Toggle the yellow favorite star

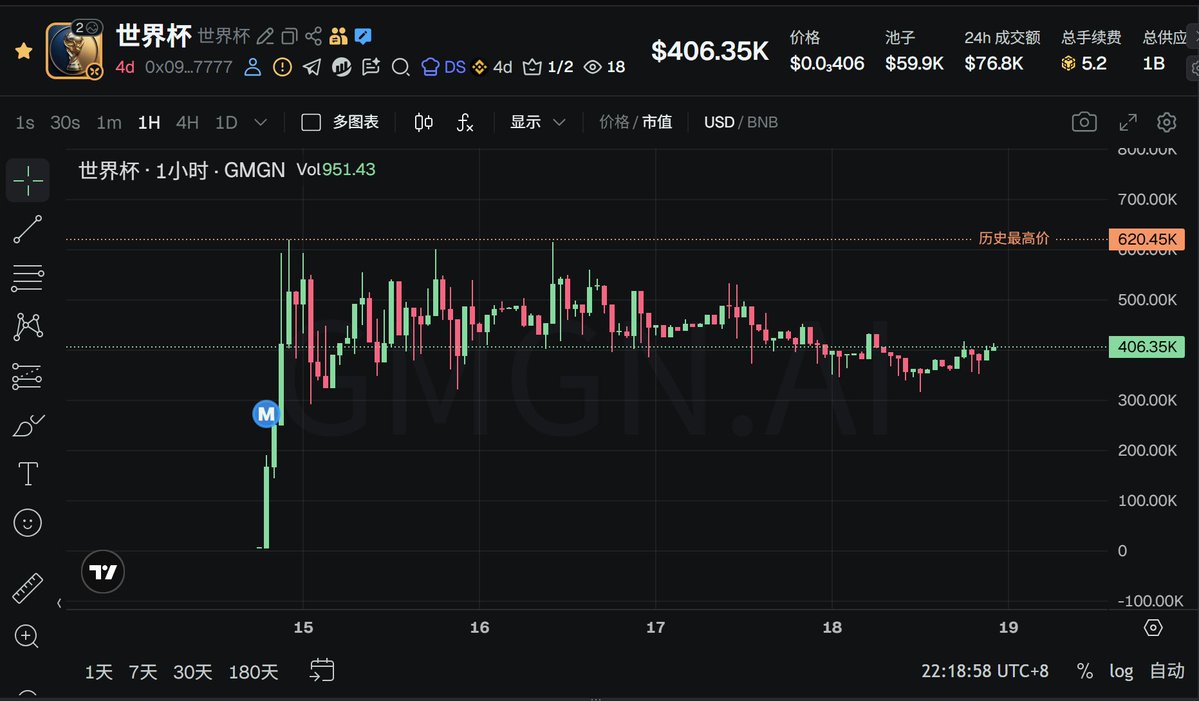24,51
